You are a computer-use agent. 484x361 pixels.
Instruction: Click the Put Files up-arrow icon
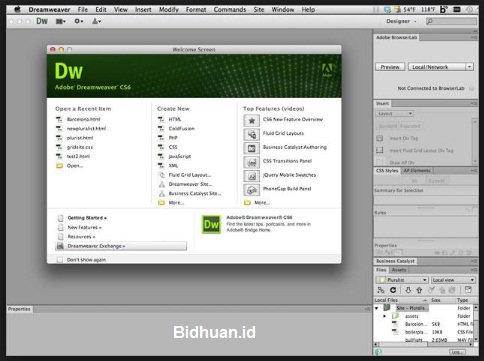click(x=419, y=290)
